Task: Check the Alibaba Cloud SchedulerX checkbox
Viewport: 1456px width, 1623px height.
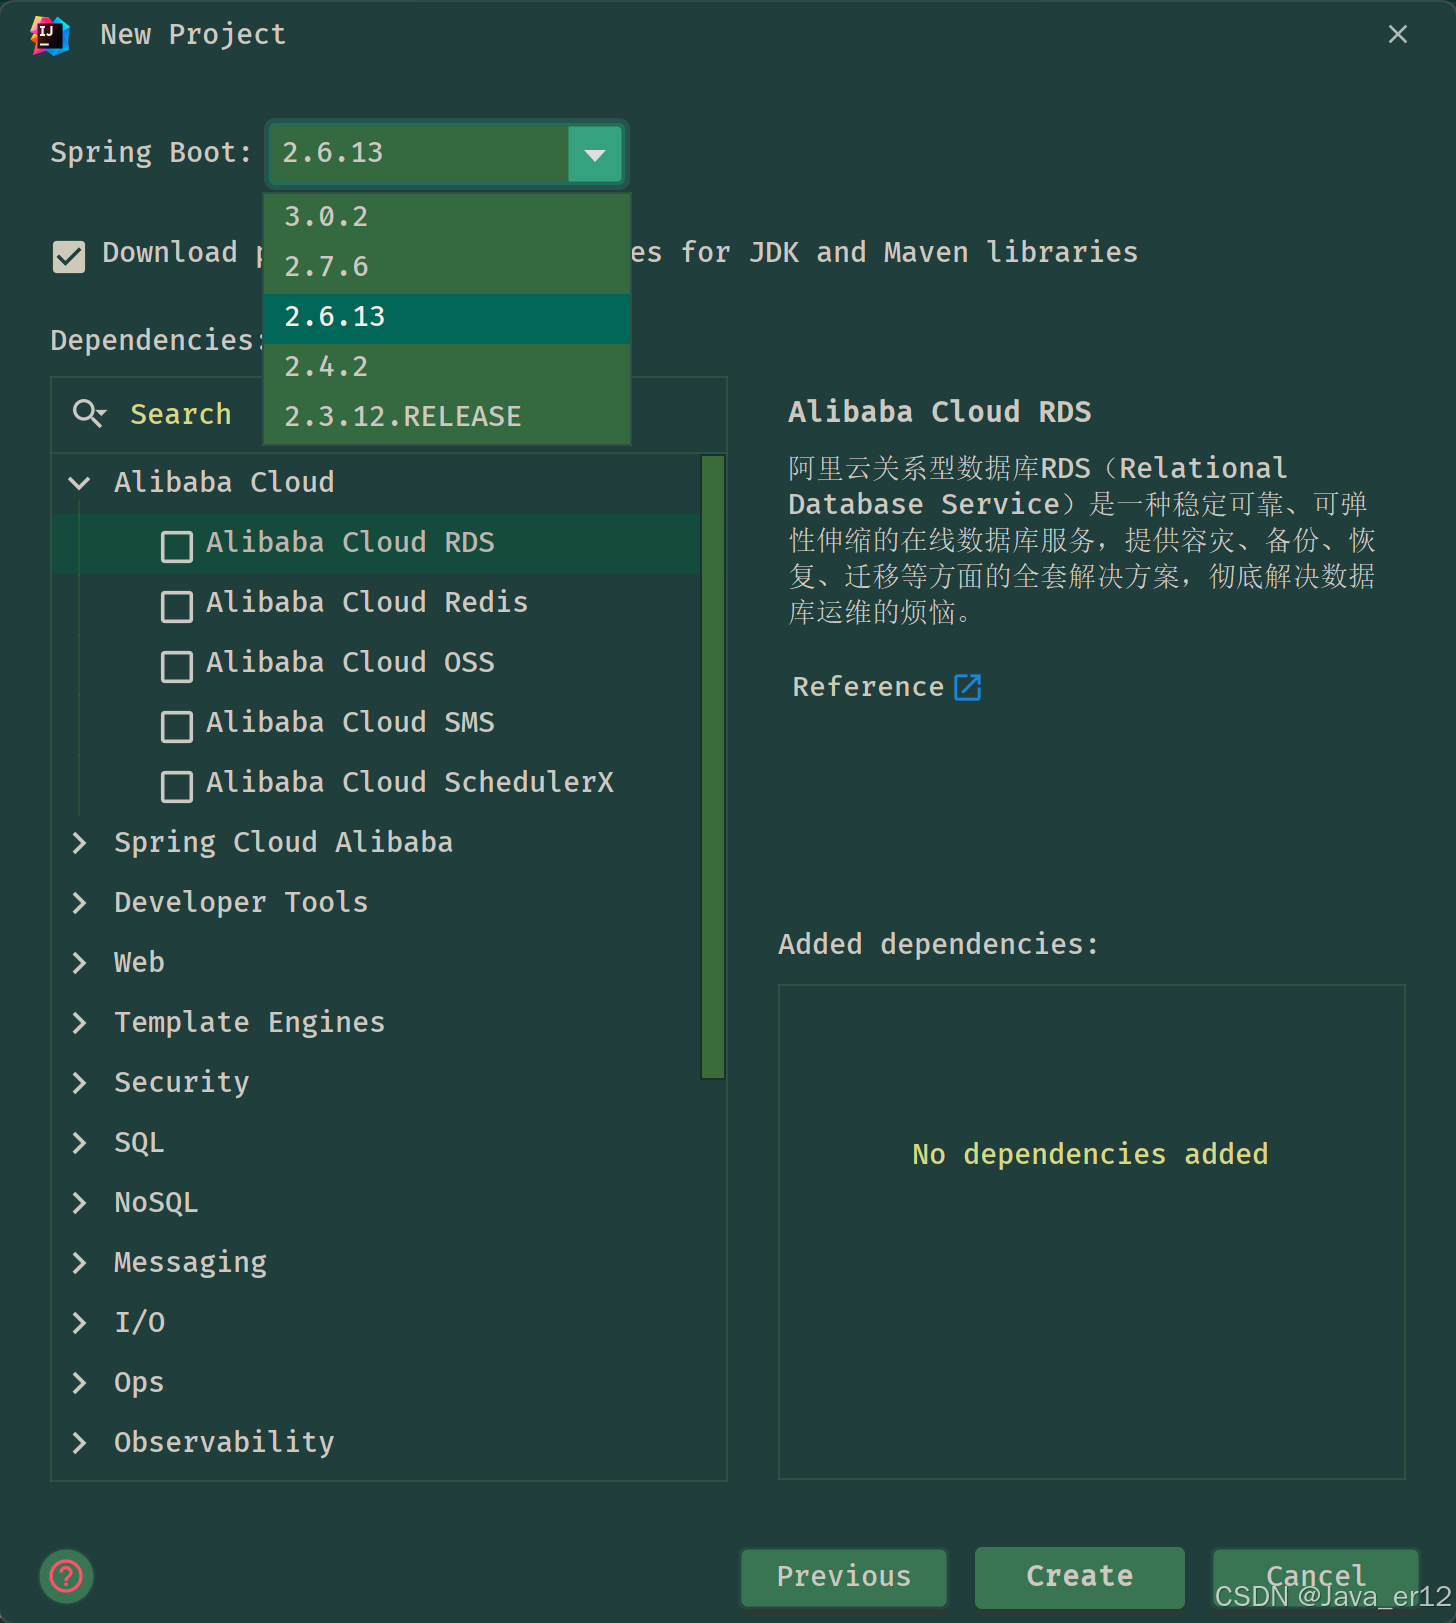Action: [177, 786]
